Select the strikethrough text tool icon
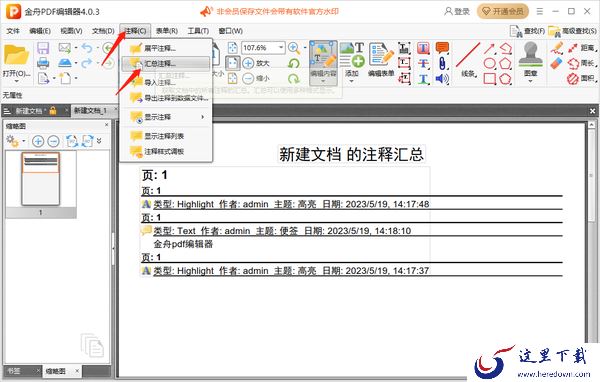Image resolution: width=600 pixels, height=382 pixels. pyautogui.click(x=423, y=63)
